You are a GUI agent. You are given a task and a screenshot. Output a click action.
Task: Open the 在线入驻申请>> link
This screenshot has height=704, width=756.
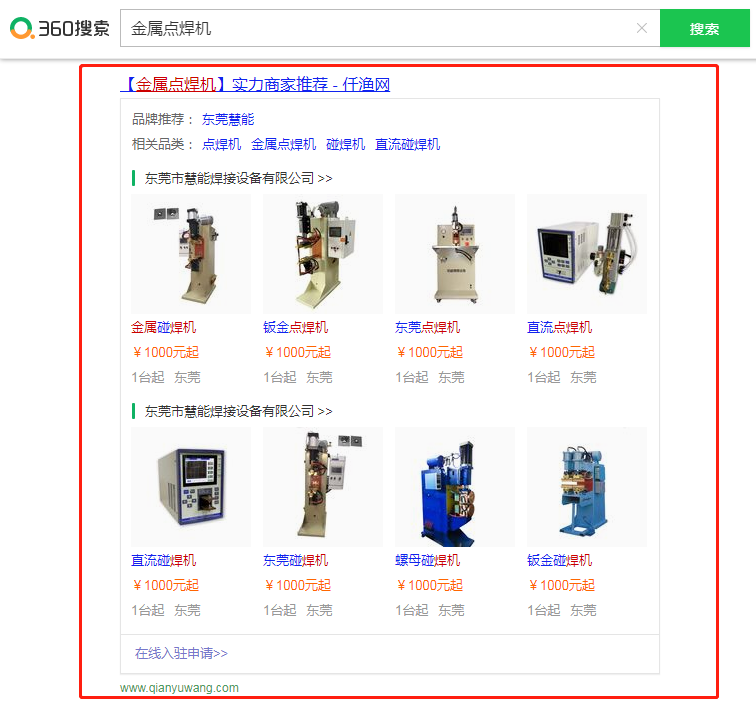pos(181,653)
